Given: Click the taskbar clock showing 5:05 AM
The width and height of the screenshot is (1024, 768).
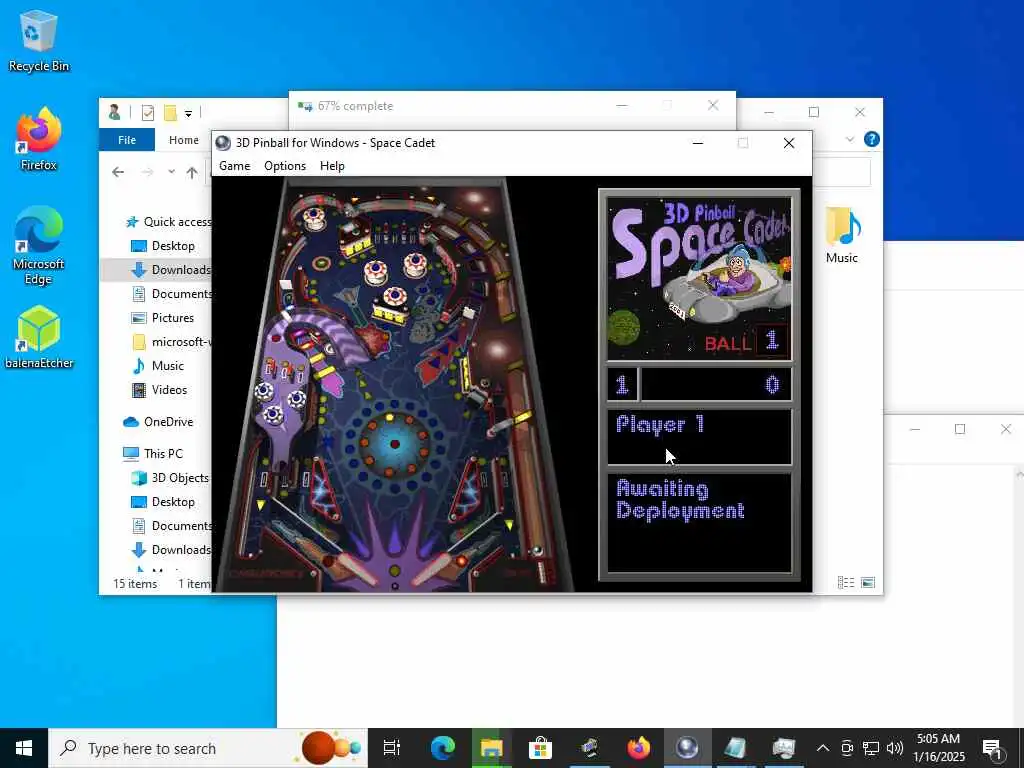Looking at the screenshot, I should 938,748.
